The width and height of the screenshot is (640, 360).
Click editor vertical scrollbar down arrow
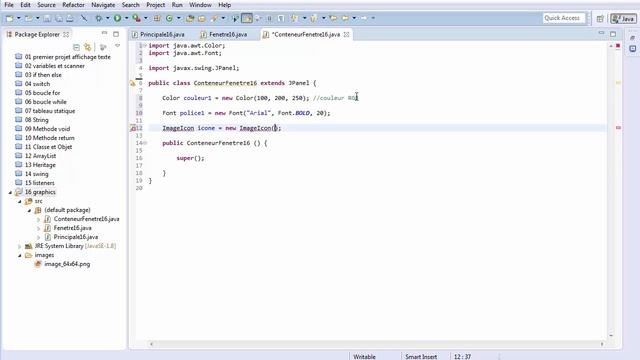[611, 336]
